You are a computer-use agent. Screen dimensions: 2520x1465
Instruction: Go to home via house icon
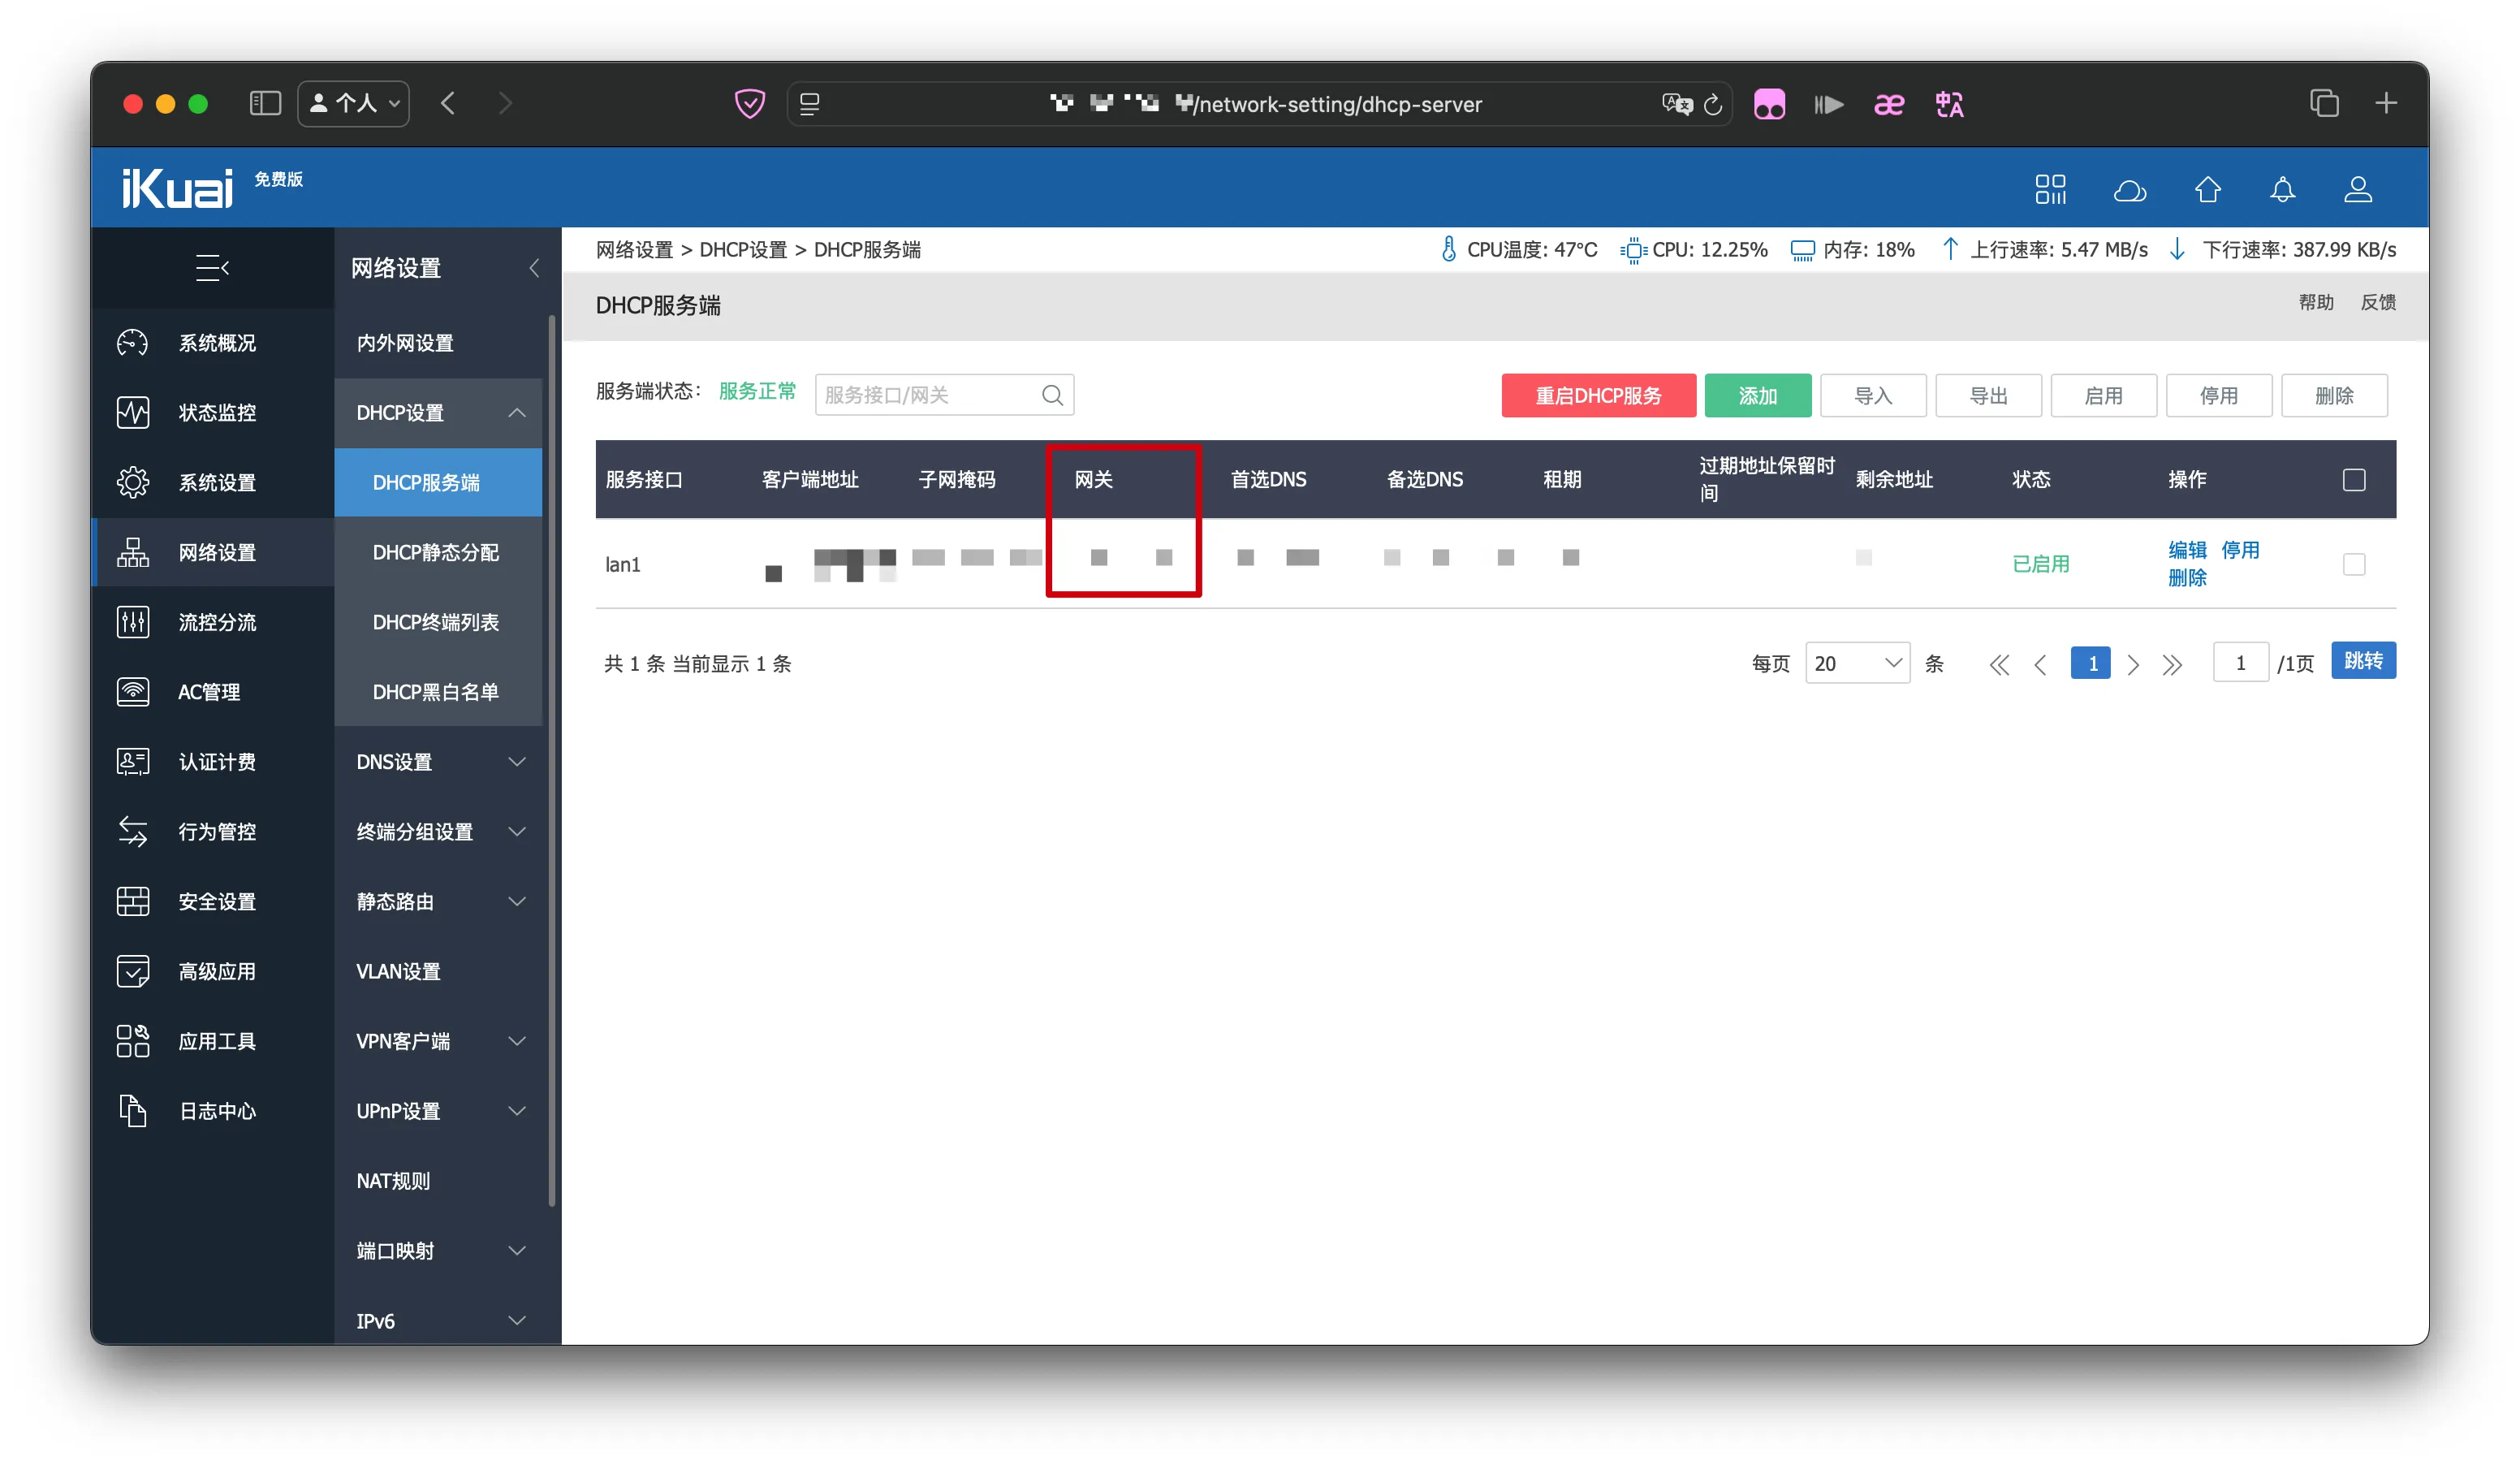(2208, 189)
